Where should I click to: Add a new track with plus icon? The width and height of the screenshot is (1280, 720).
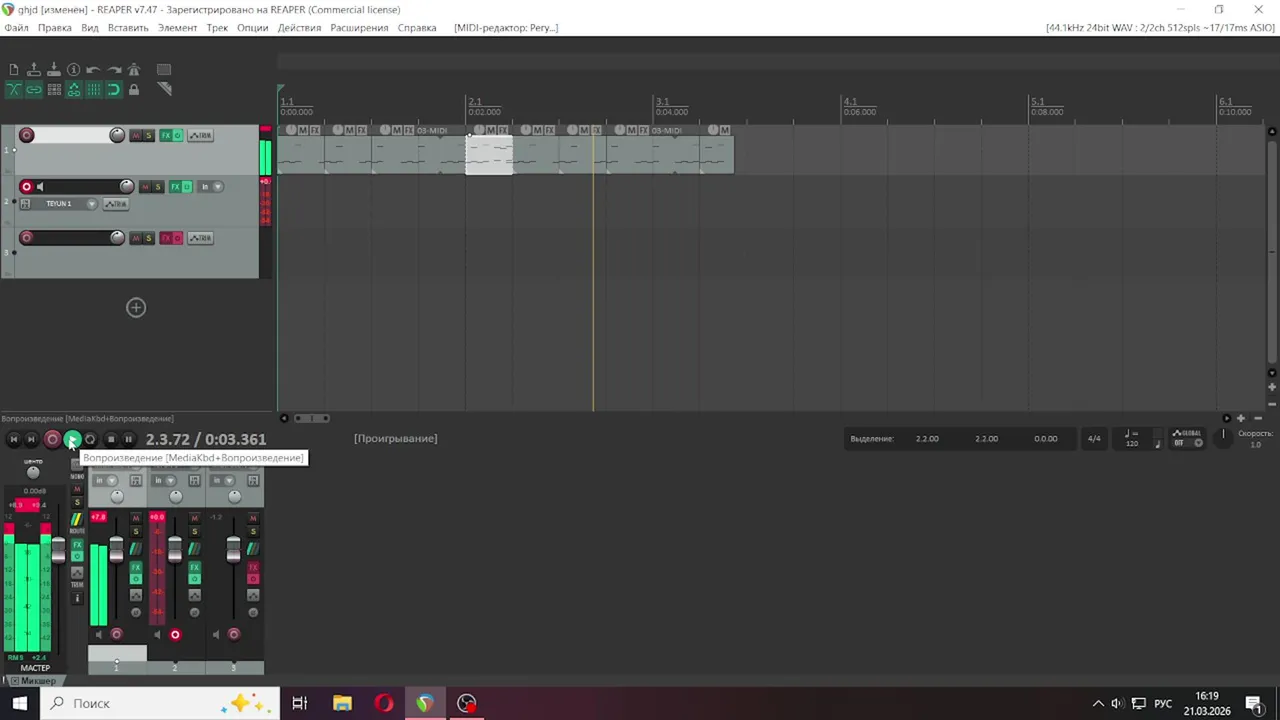click(x=136, y=308)
